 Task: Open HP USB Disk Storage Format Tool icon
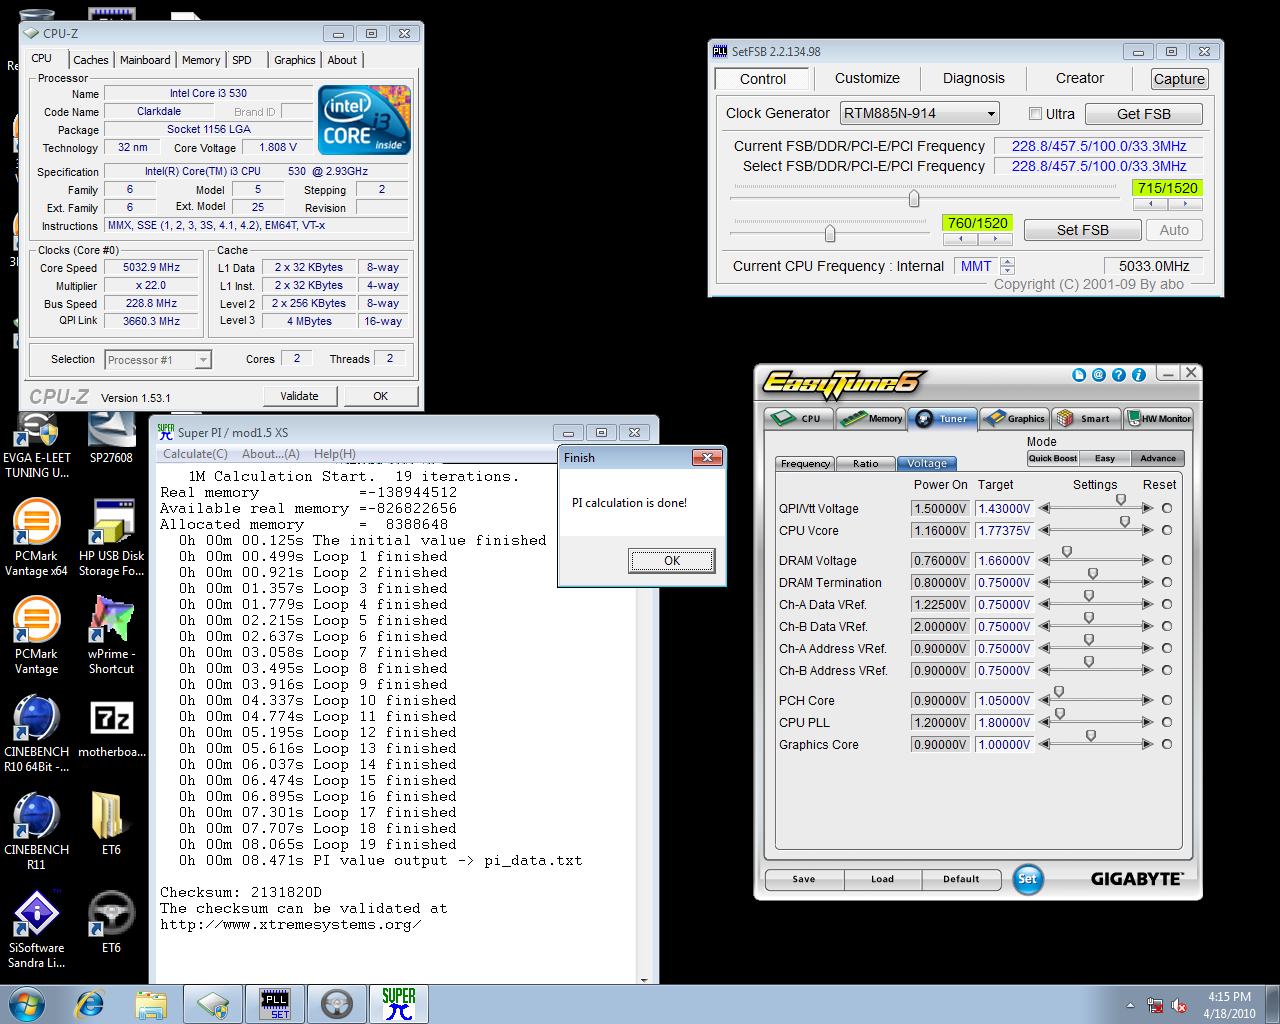pos(111,538)
